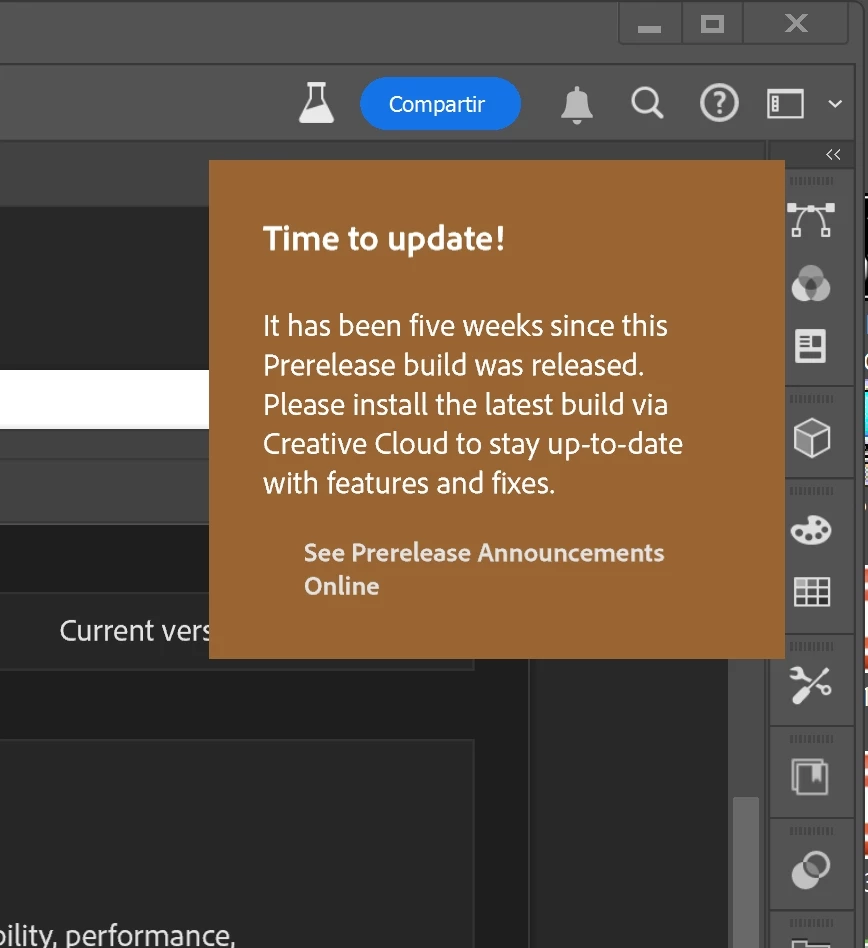Screen dimensions: 868x948
Task: Close the application window
Action: pyautogui.click(x=796, y=24)
